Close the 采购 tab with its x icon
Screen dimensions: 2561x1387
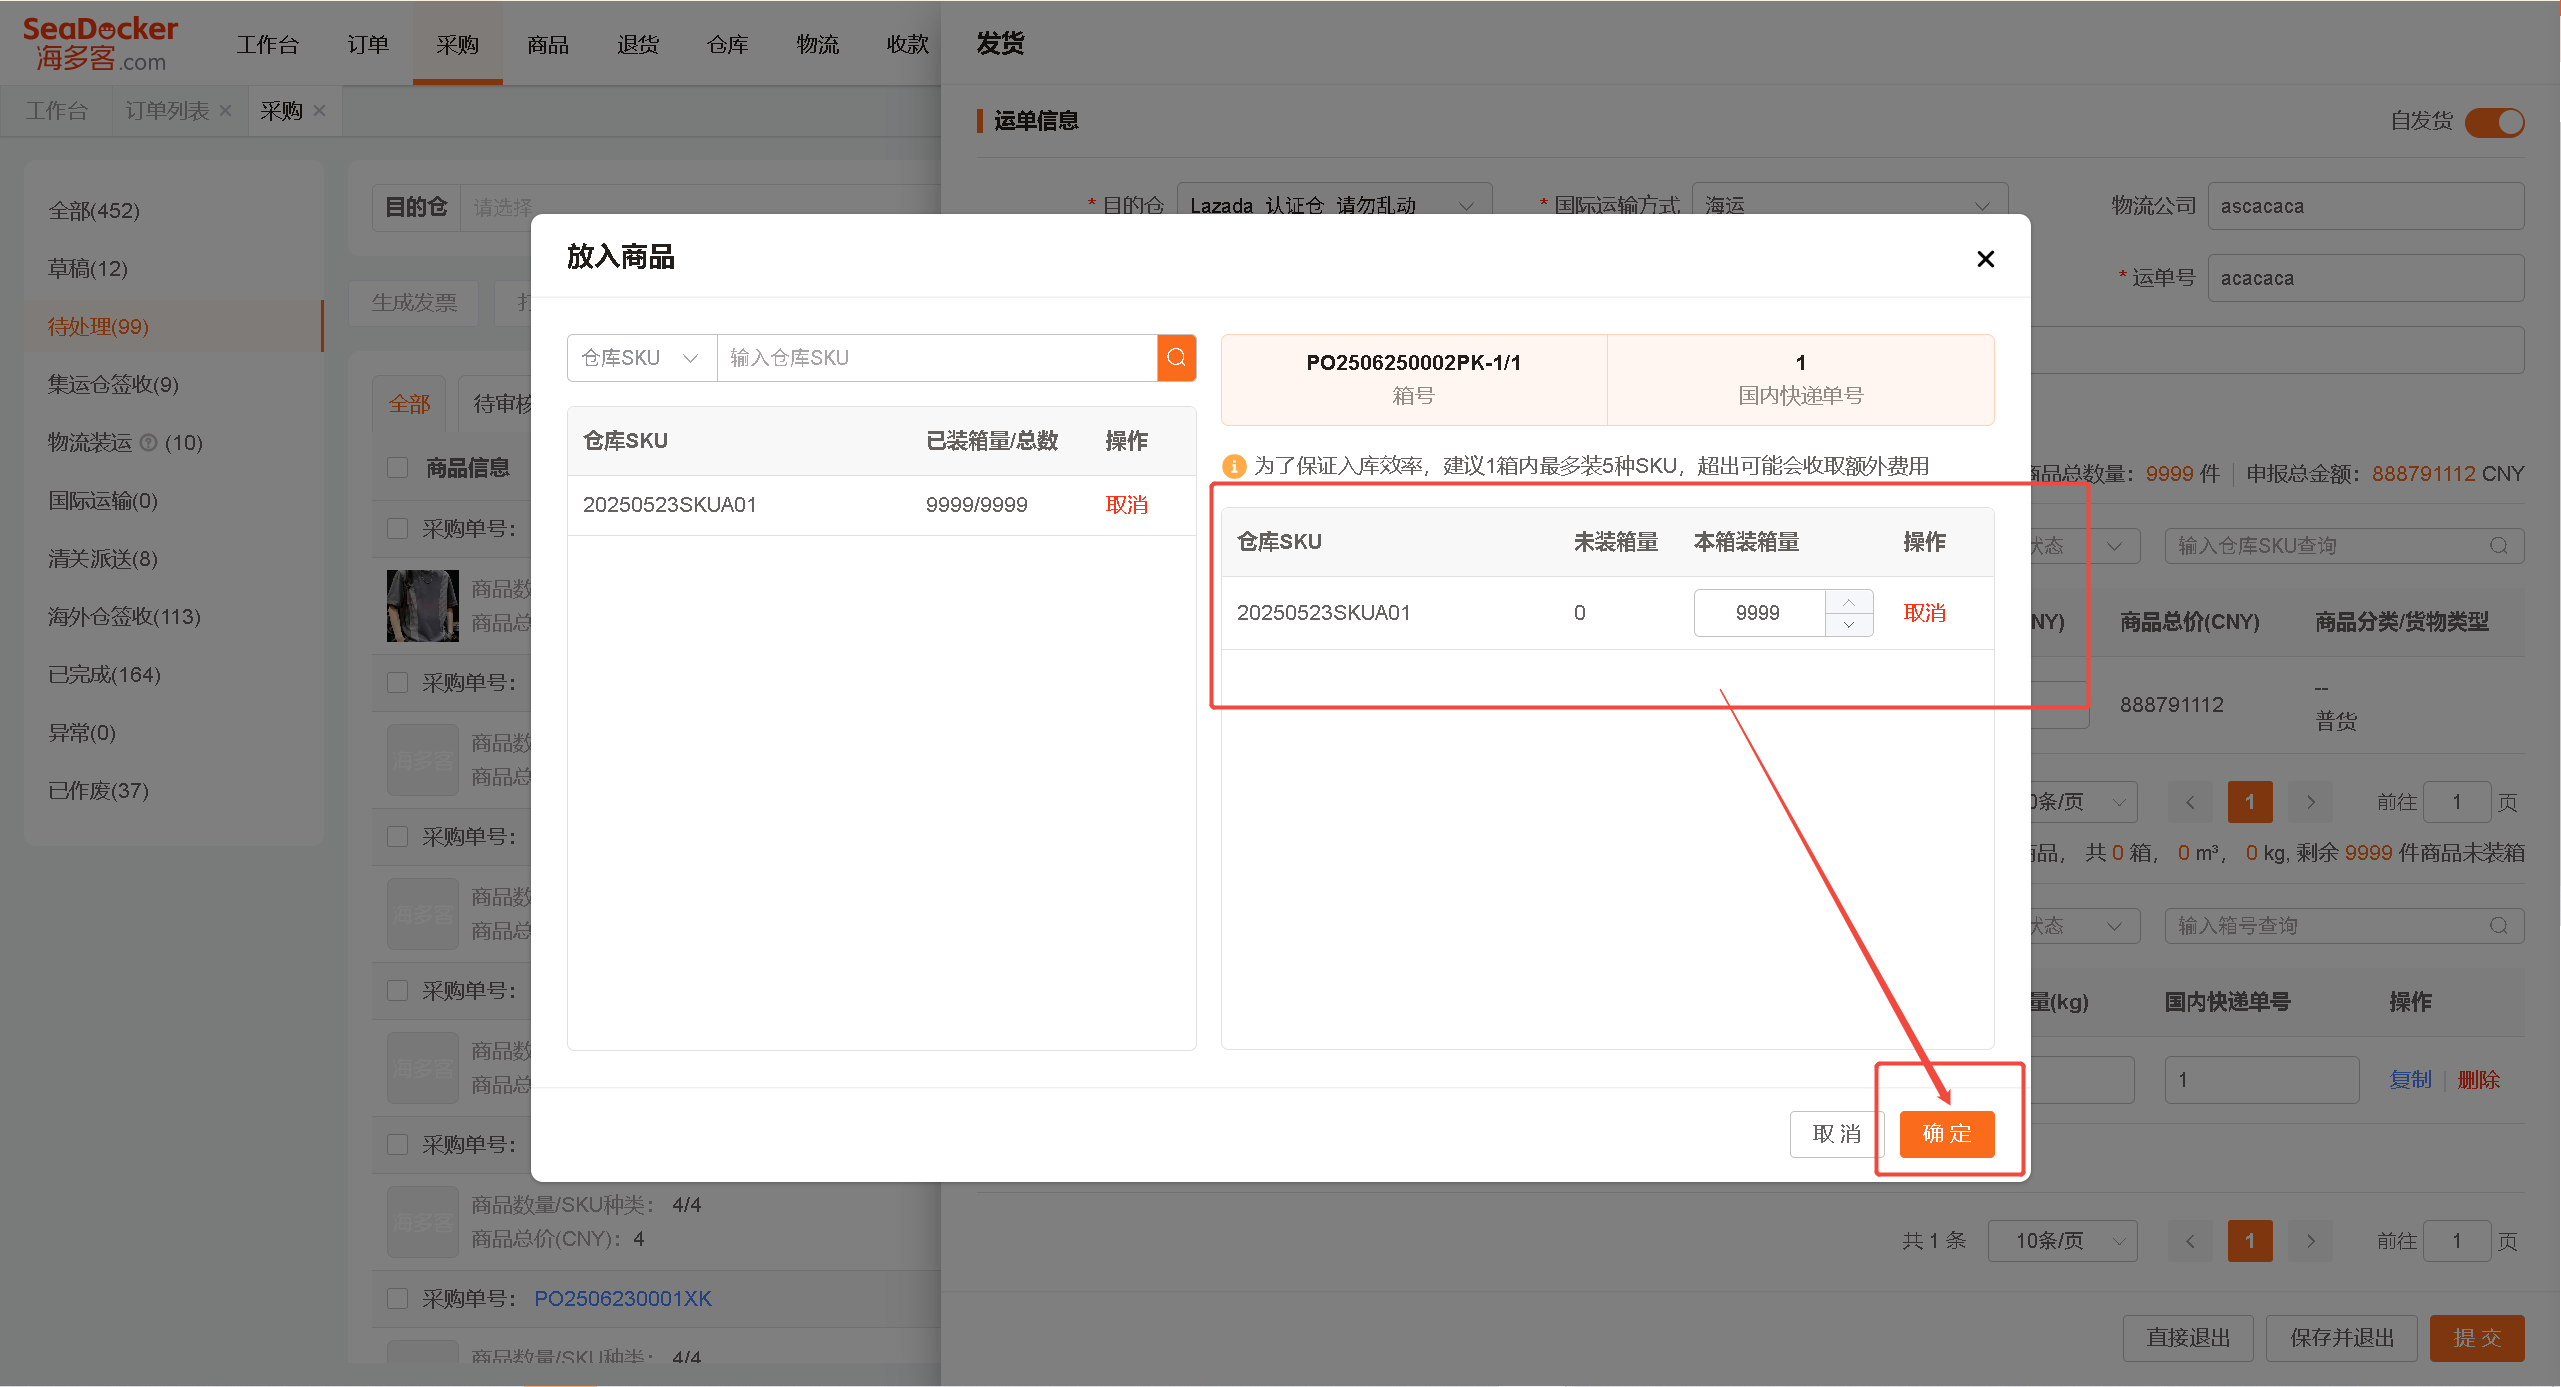[x=320, y=111]
